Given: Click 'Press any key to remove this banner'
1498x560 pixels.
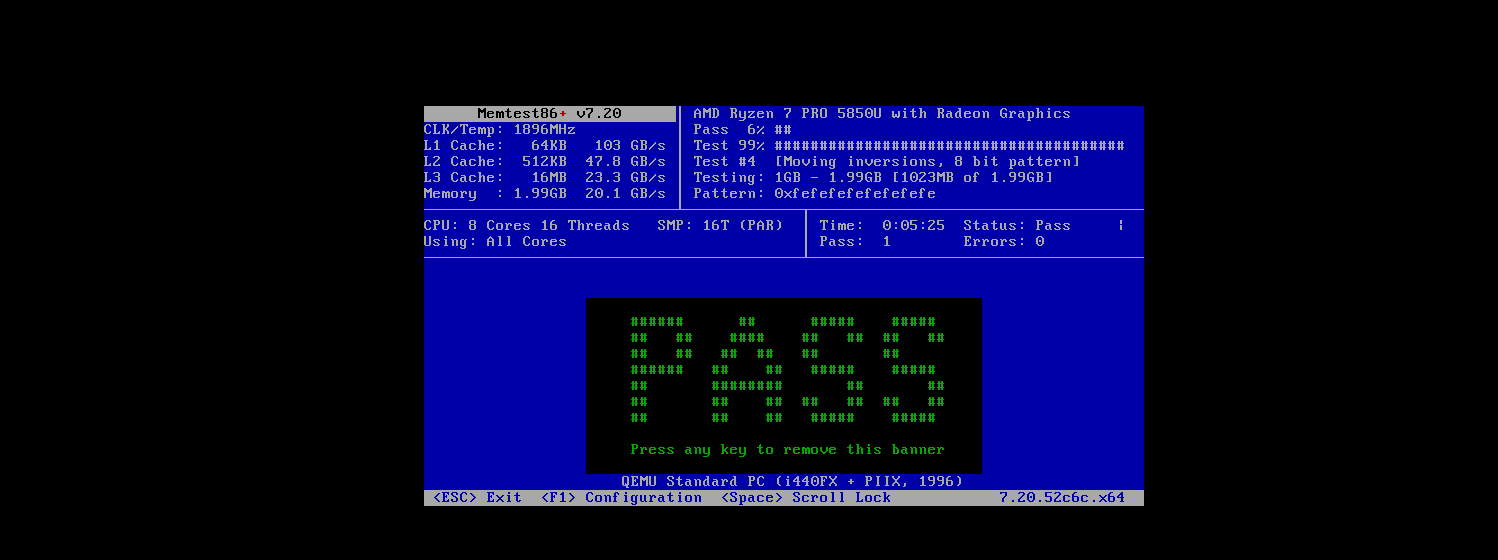Looking at the screenshot, I should [787, 450].
